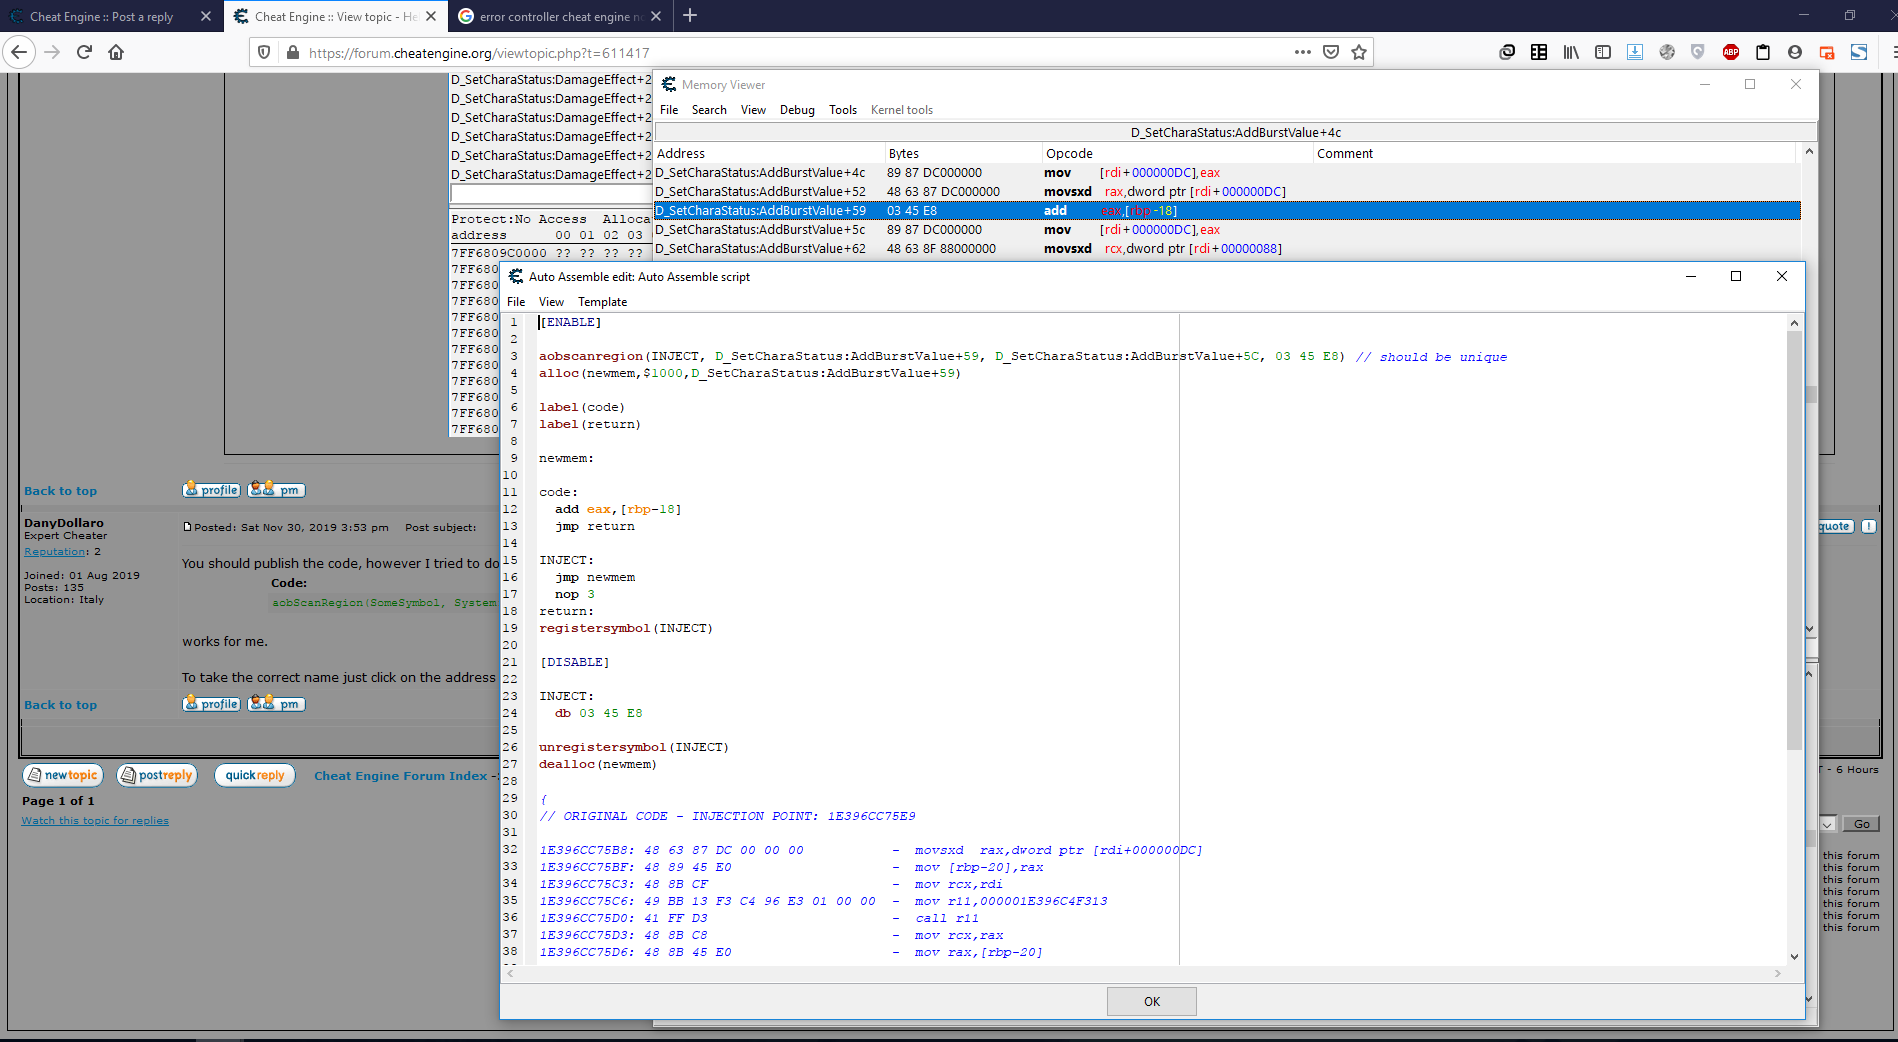Reload the forum page

tap(84, 52)
